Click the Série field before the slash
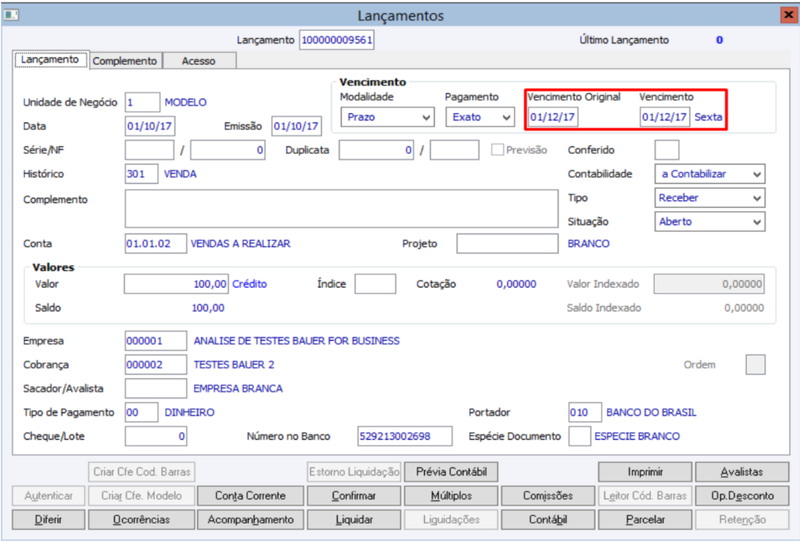 (x=149, y=150)
